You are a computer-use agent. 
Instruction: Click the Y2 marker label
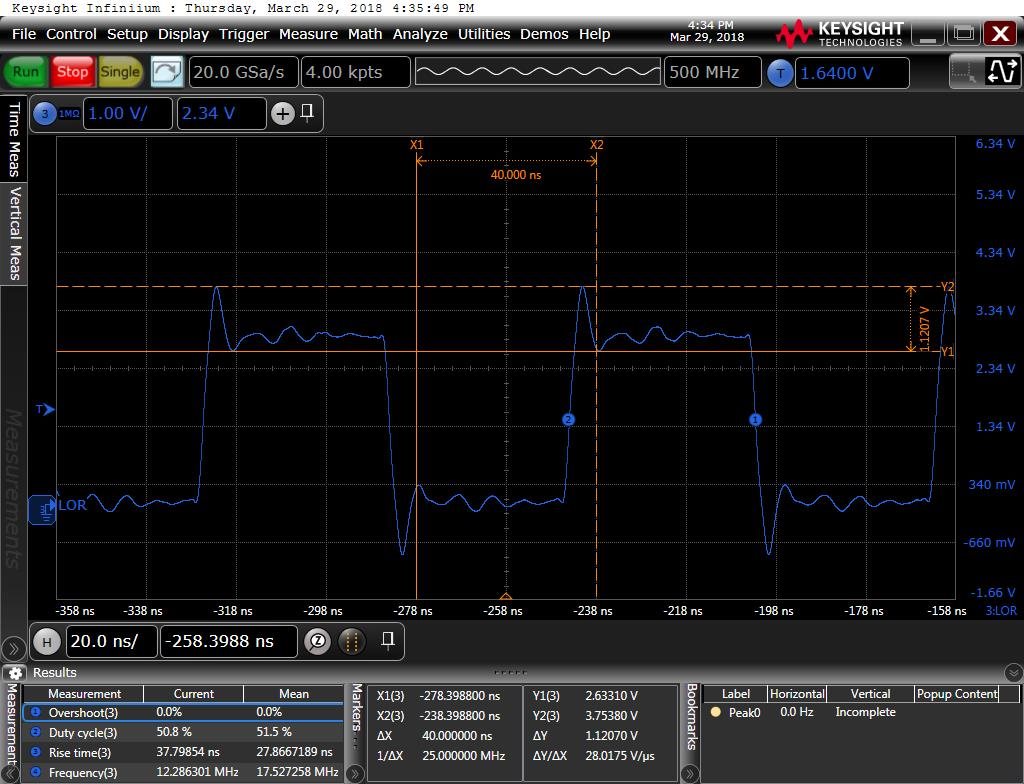pos(948,287)
